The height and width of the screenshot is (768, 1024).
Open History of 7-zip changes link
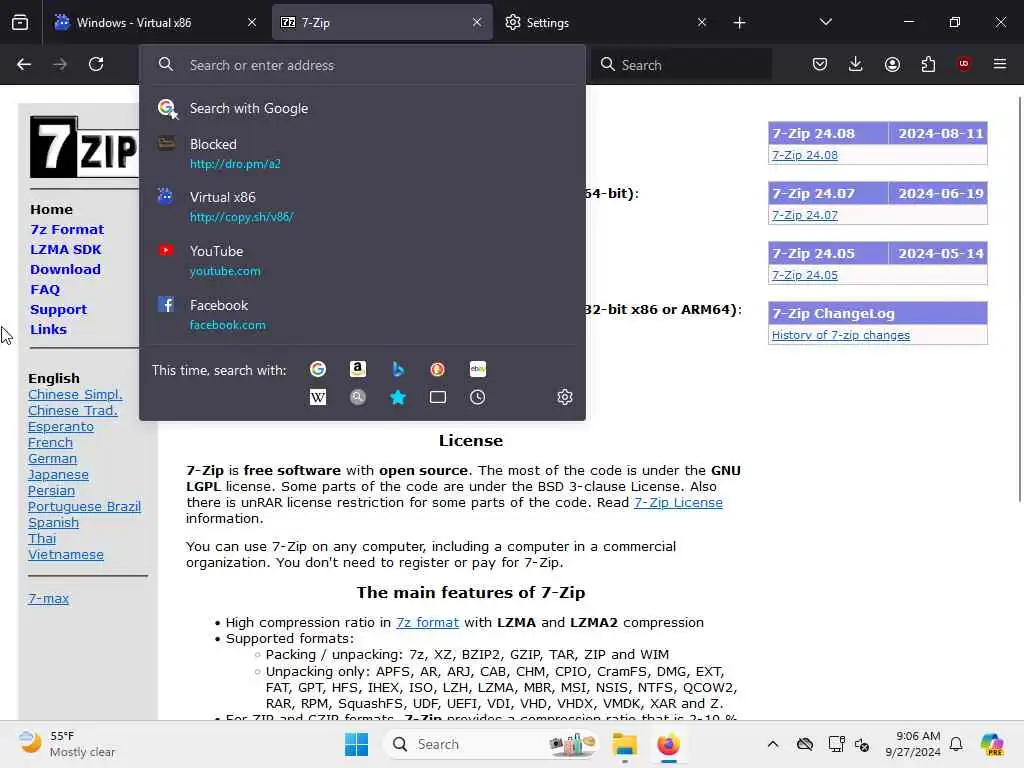point(840,335)
